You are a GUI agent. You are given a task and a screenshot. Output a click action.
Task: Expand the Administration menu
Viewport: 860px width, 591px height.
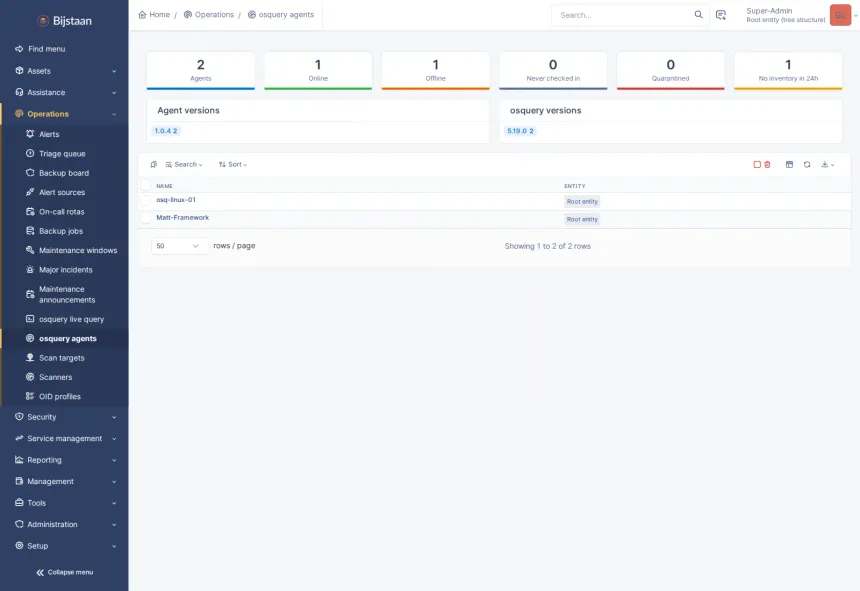point(64,524)
